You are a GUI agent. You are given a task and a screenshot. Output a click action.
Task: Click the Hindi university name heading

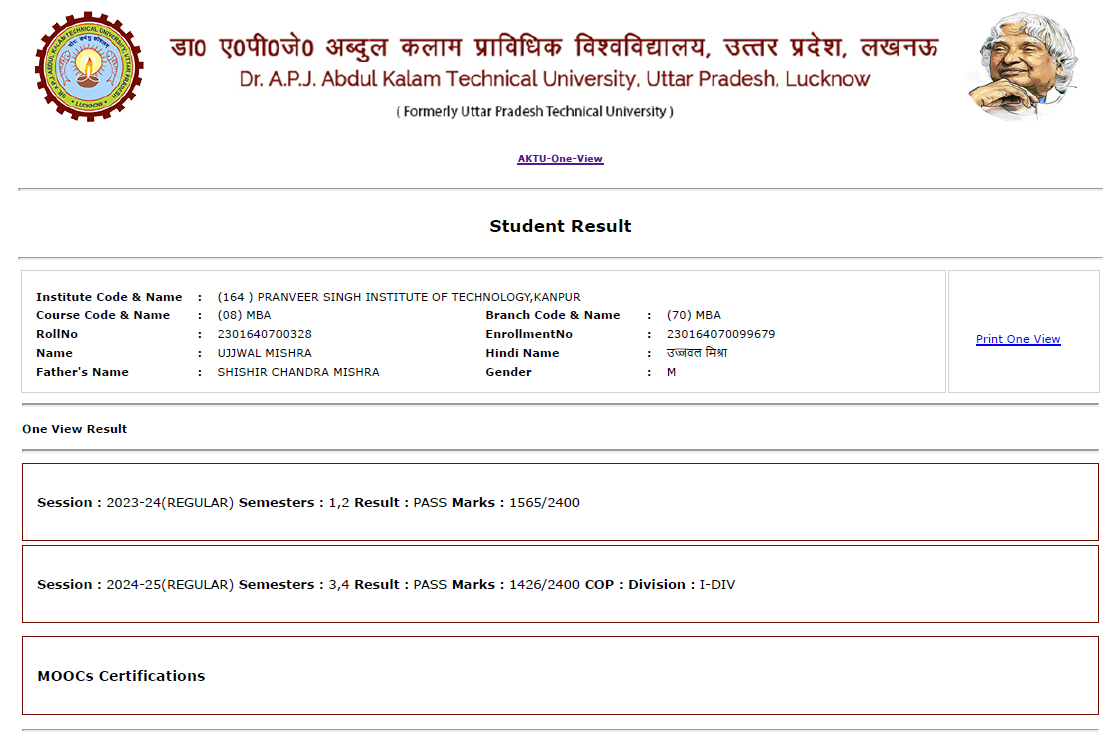point(554,46)
